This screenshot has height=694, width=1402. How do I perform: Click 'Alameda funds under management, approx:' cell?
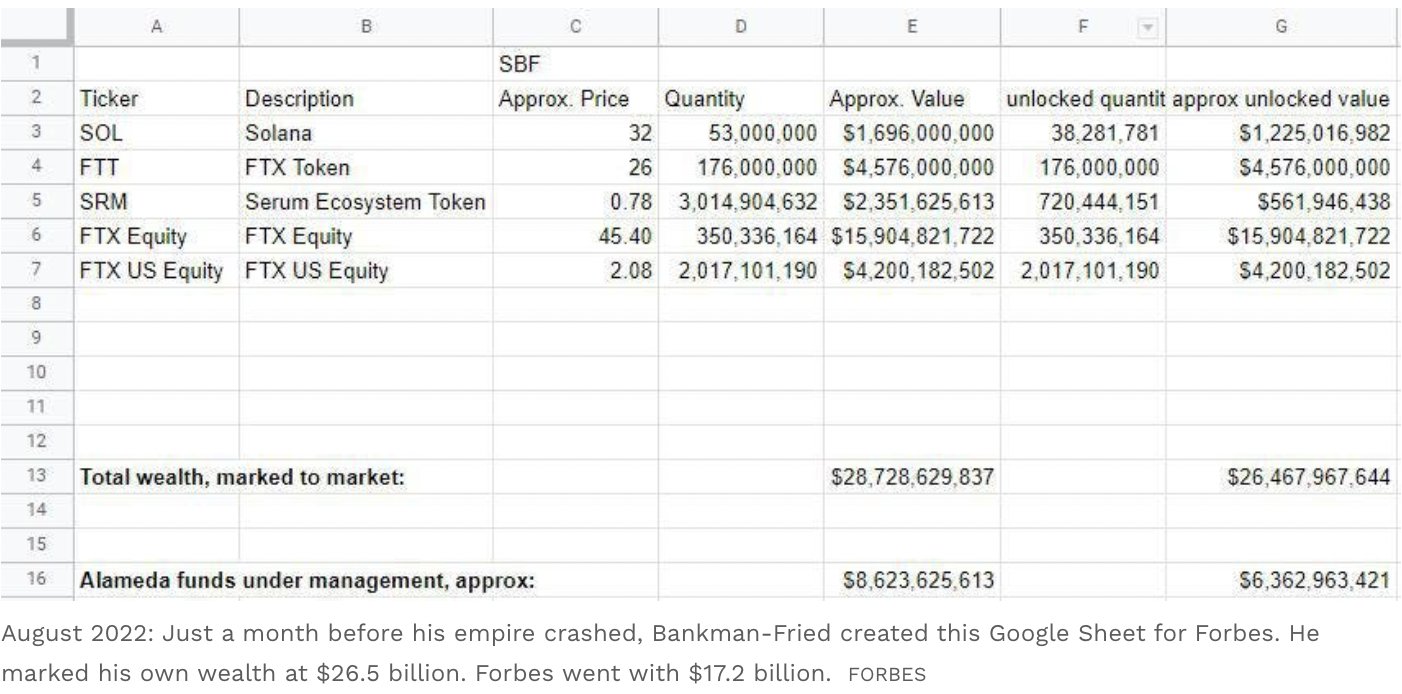(x=307, y=580)
